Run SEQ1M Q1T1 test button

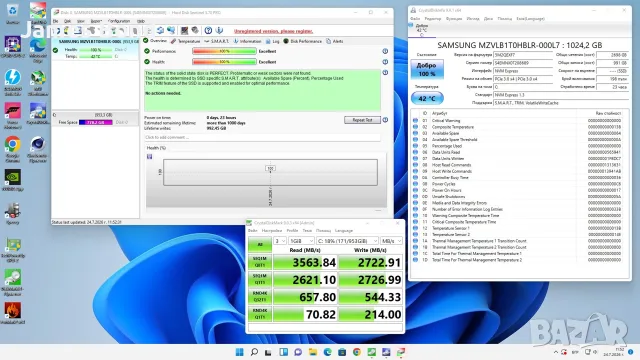coord(260,279)
